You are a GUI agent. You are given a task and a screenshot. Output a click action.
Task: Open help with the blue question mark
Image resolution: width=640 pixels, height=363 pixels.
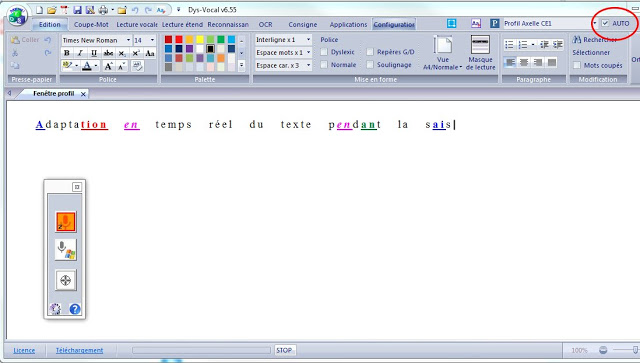(75, 309)
